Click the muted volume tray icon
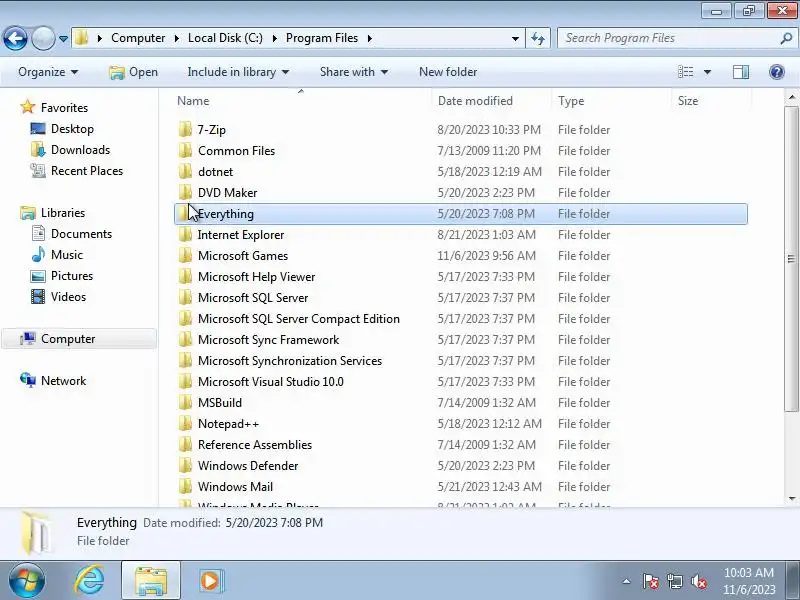This screenshot has width=800, height=600. (698, 581)
